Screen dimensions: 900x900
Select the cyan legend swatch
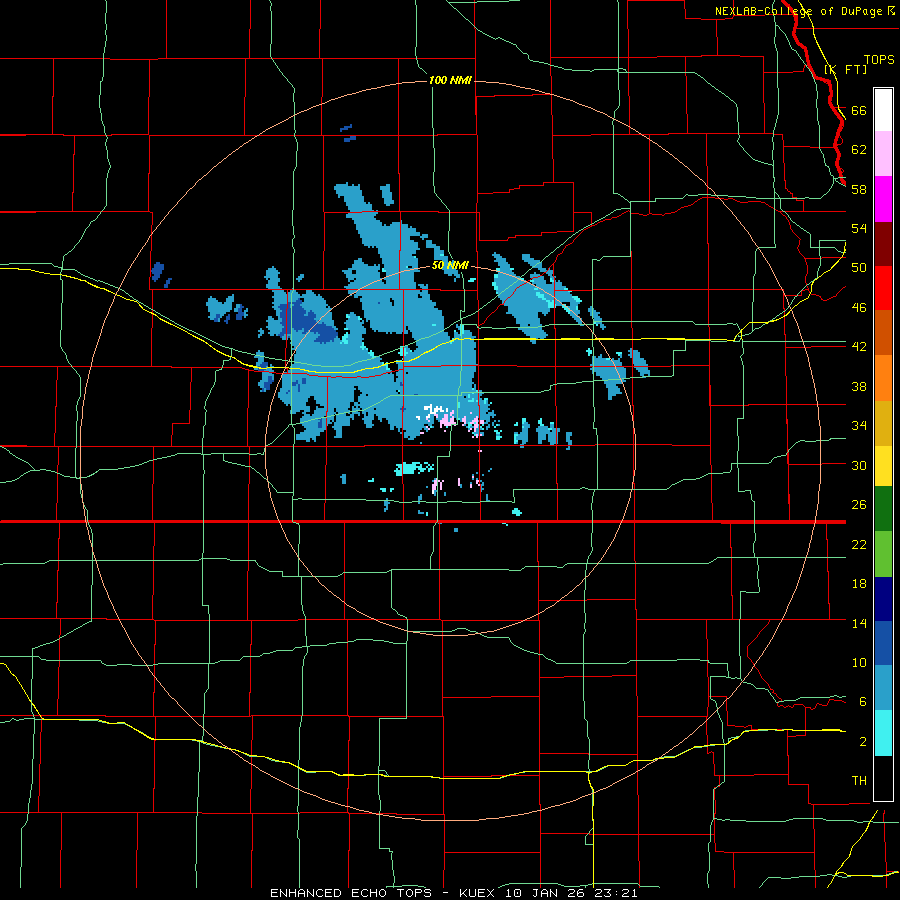(883, 734)
